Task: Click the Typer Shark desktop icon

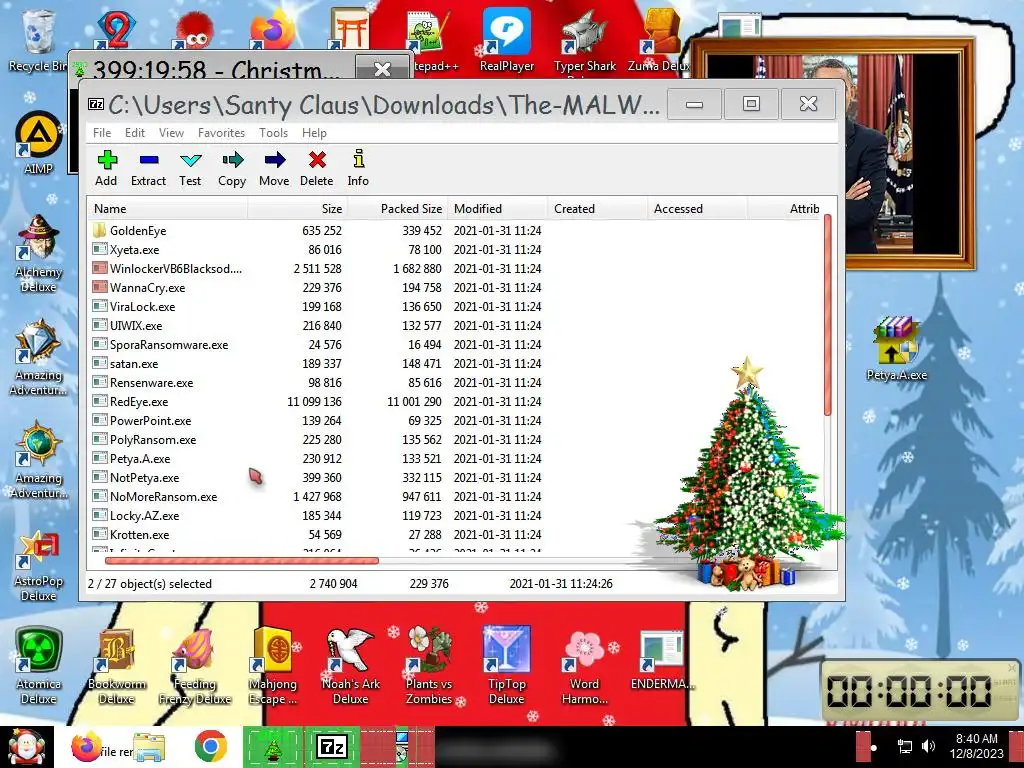Action: point(584,42)
